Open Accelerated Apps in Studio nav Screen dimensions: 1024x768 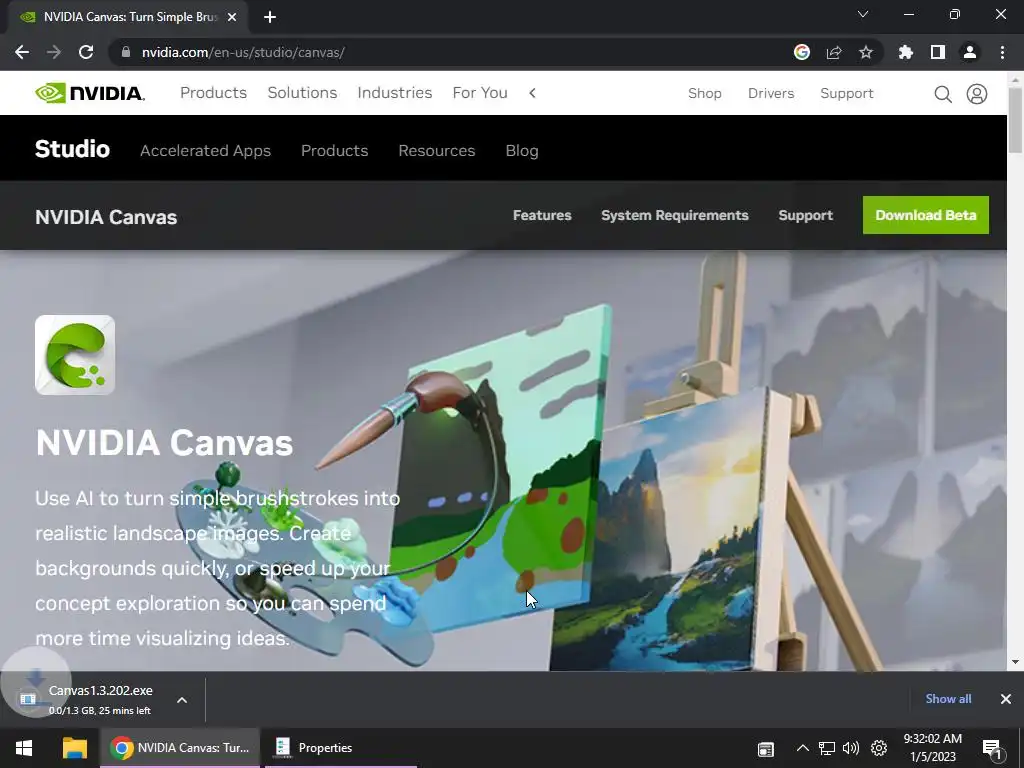tap(206, 151)
